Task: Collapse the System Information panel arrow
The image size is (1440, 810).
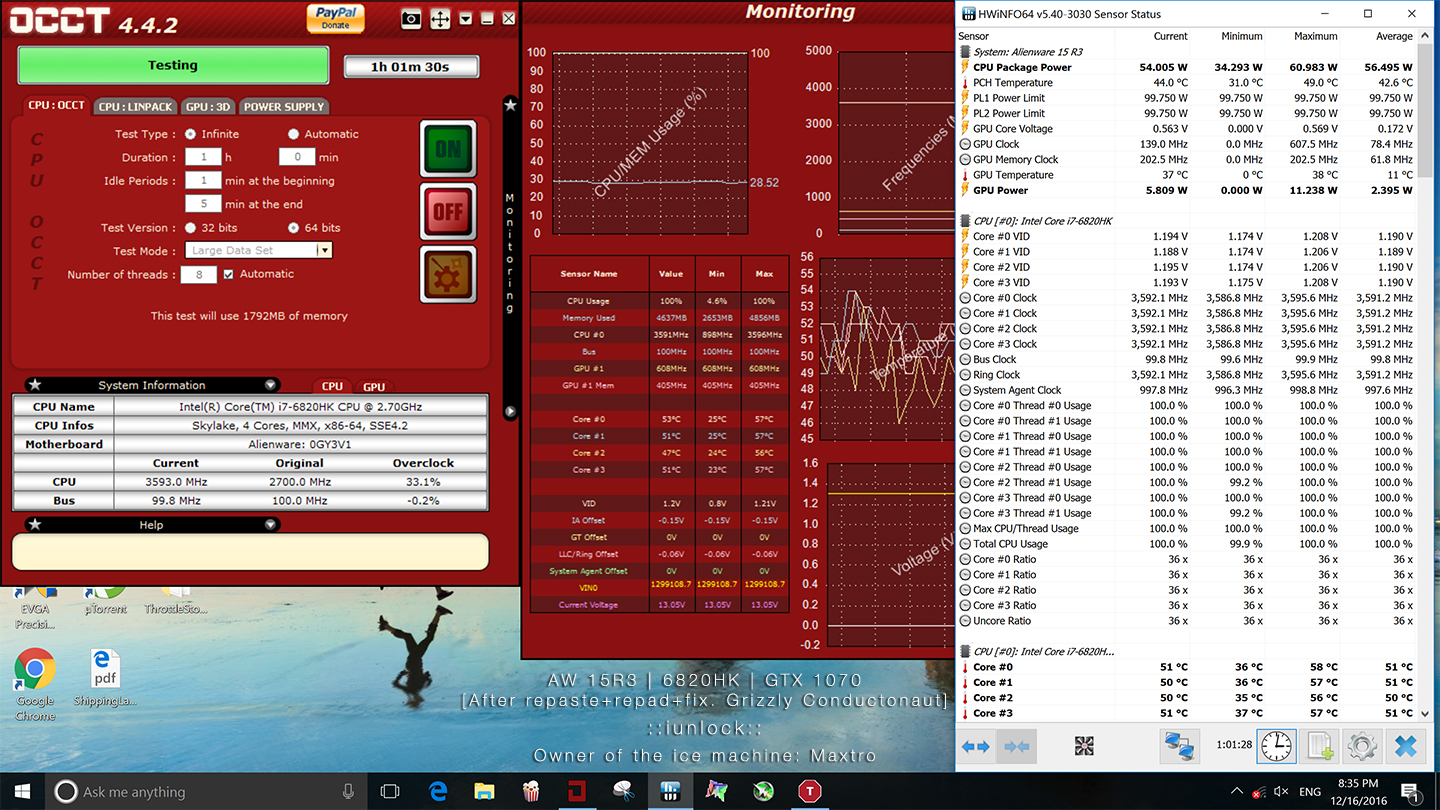Action: 270,385
